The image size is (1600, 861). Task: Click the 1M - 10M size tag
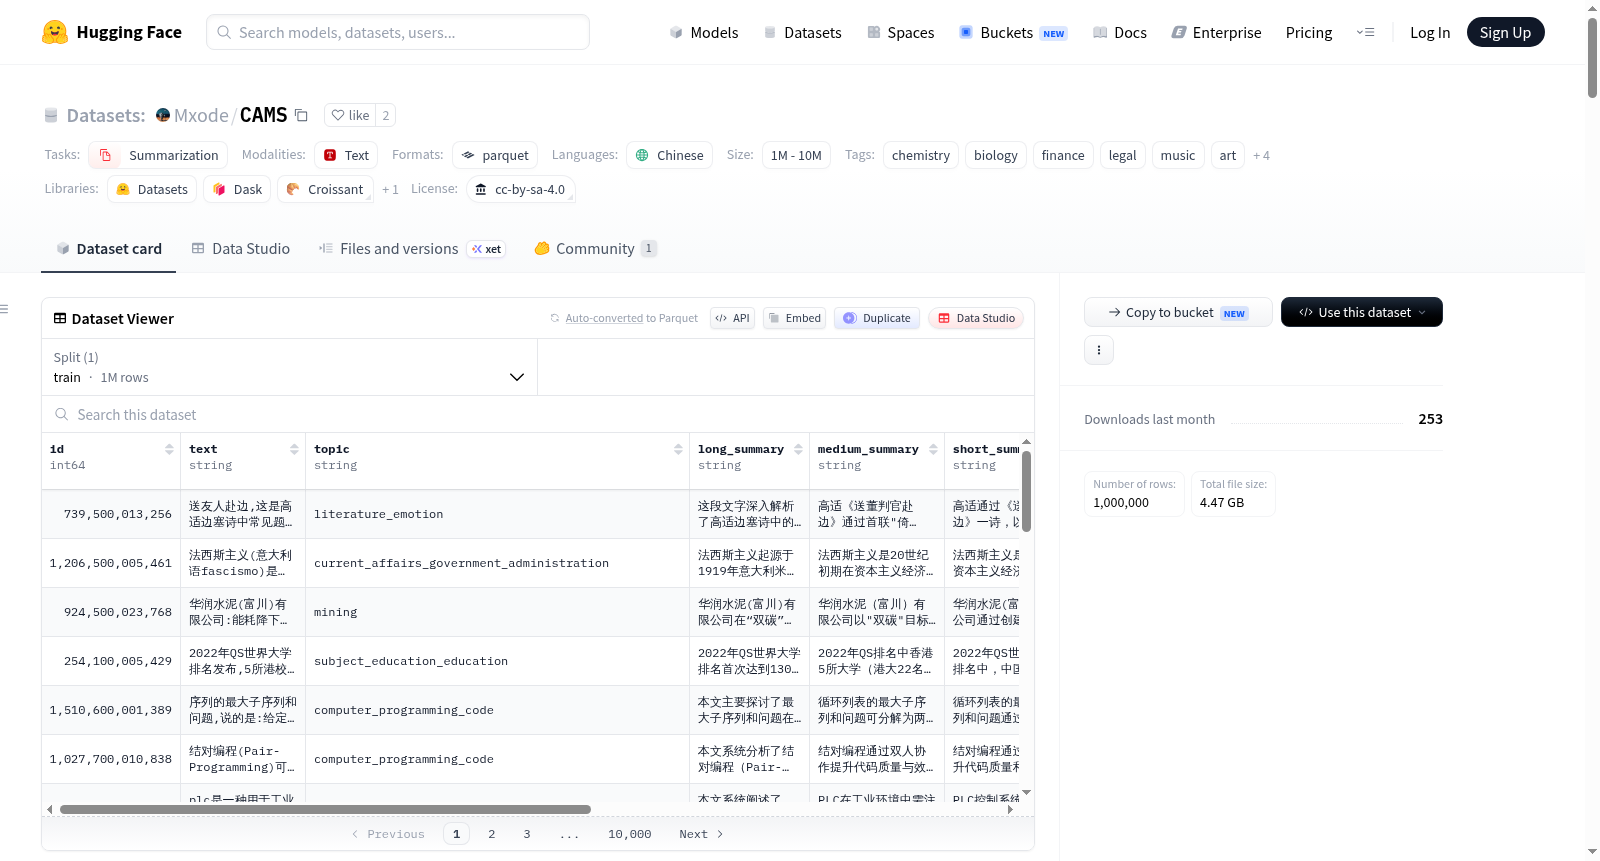[796, 155]
